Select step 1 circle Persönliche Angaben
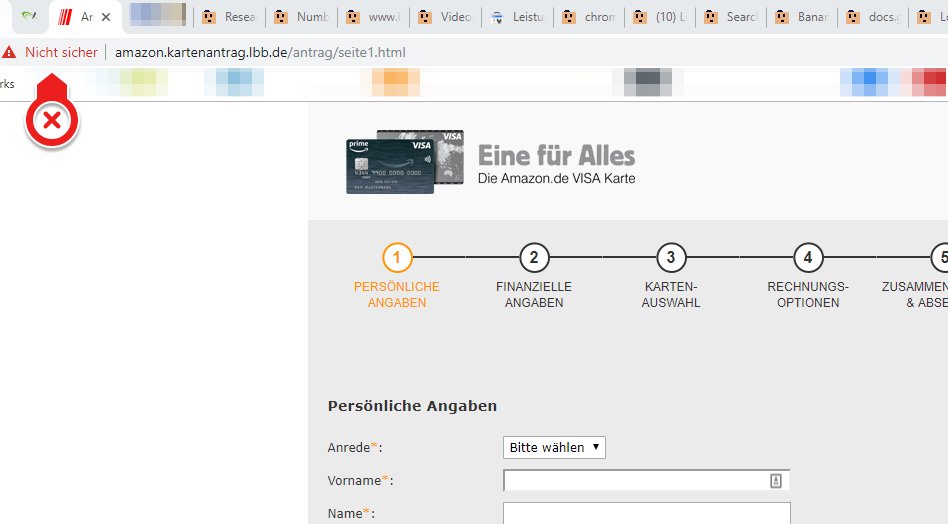 [397, 257]
